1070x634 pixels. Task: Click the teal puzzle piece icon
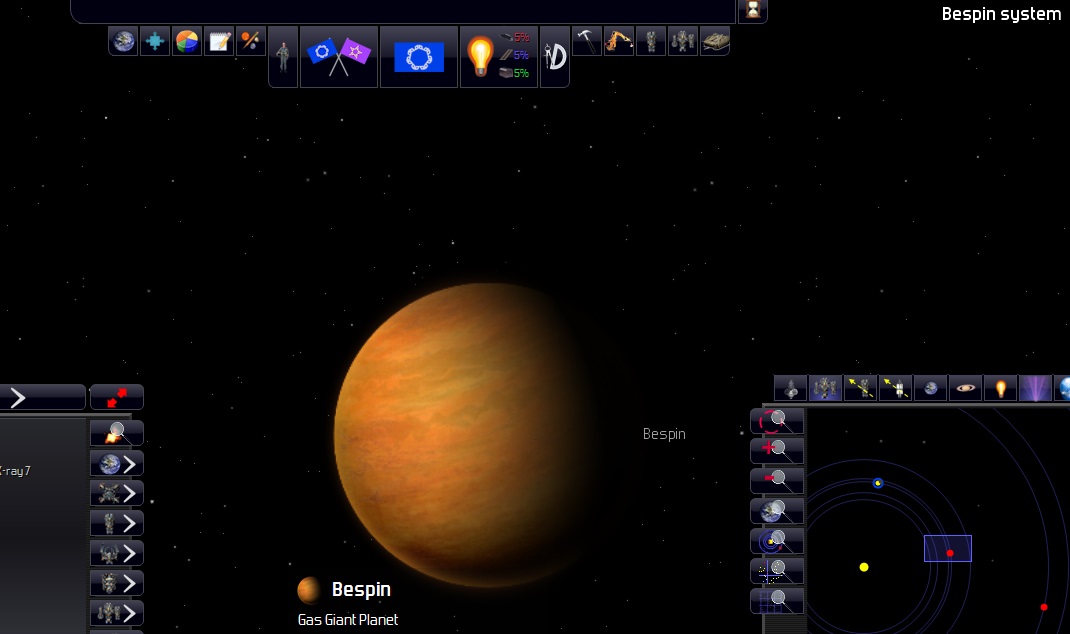(x=155, y=41)
